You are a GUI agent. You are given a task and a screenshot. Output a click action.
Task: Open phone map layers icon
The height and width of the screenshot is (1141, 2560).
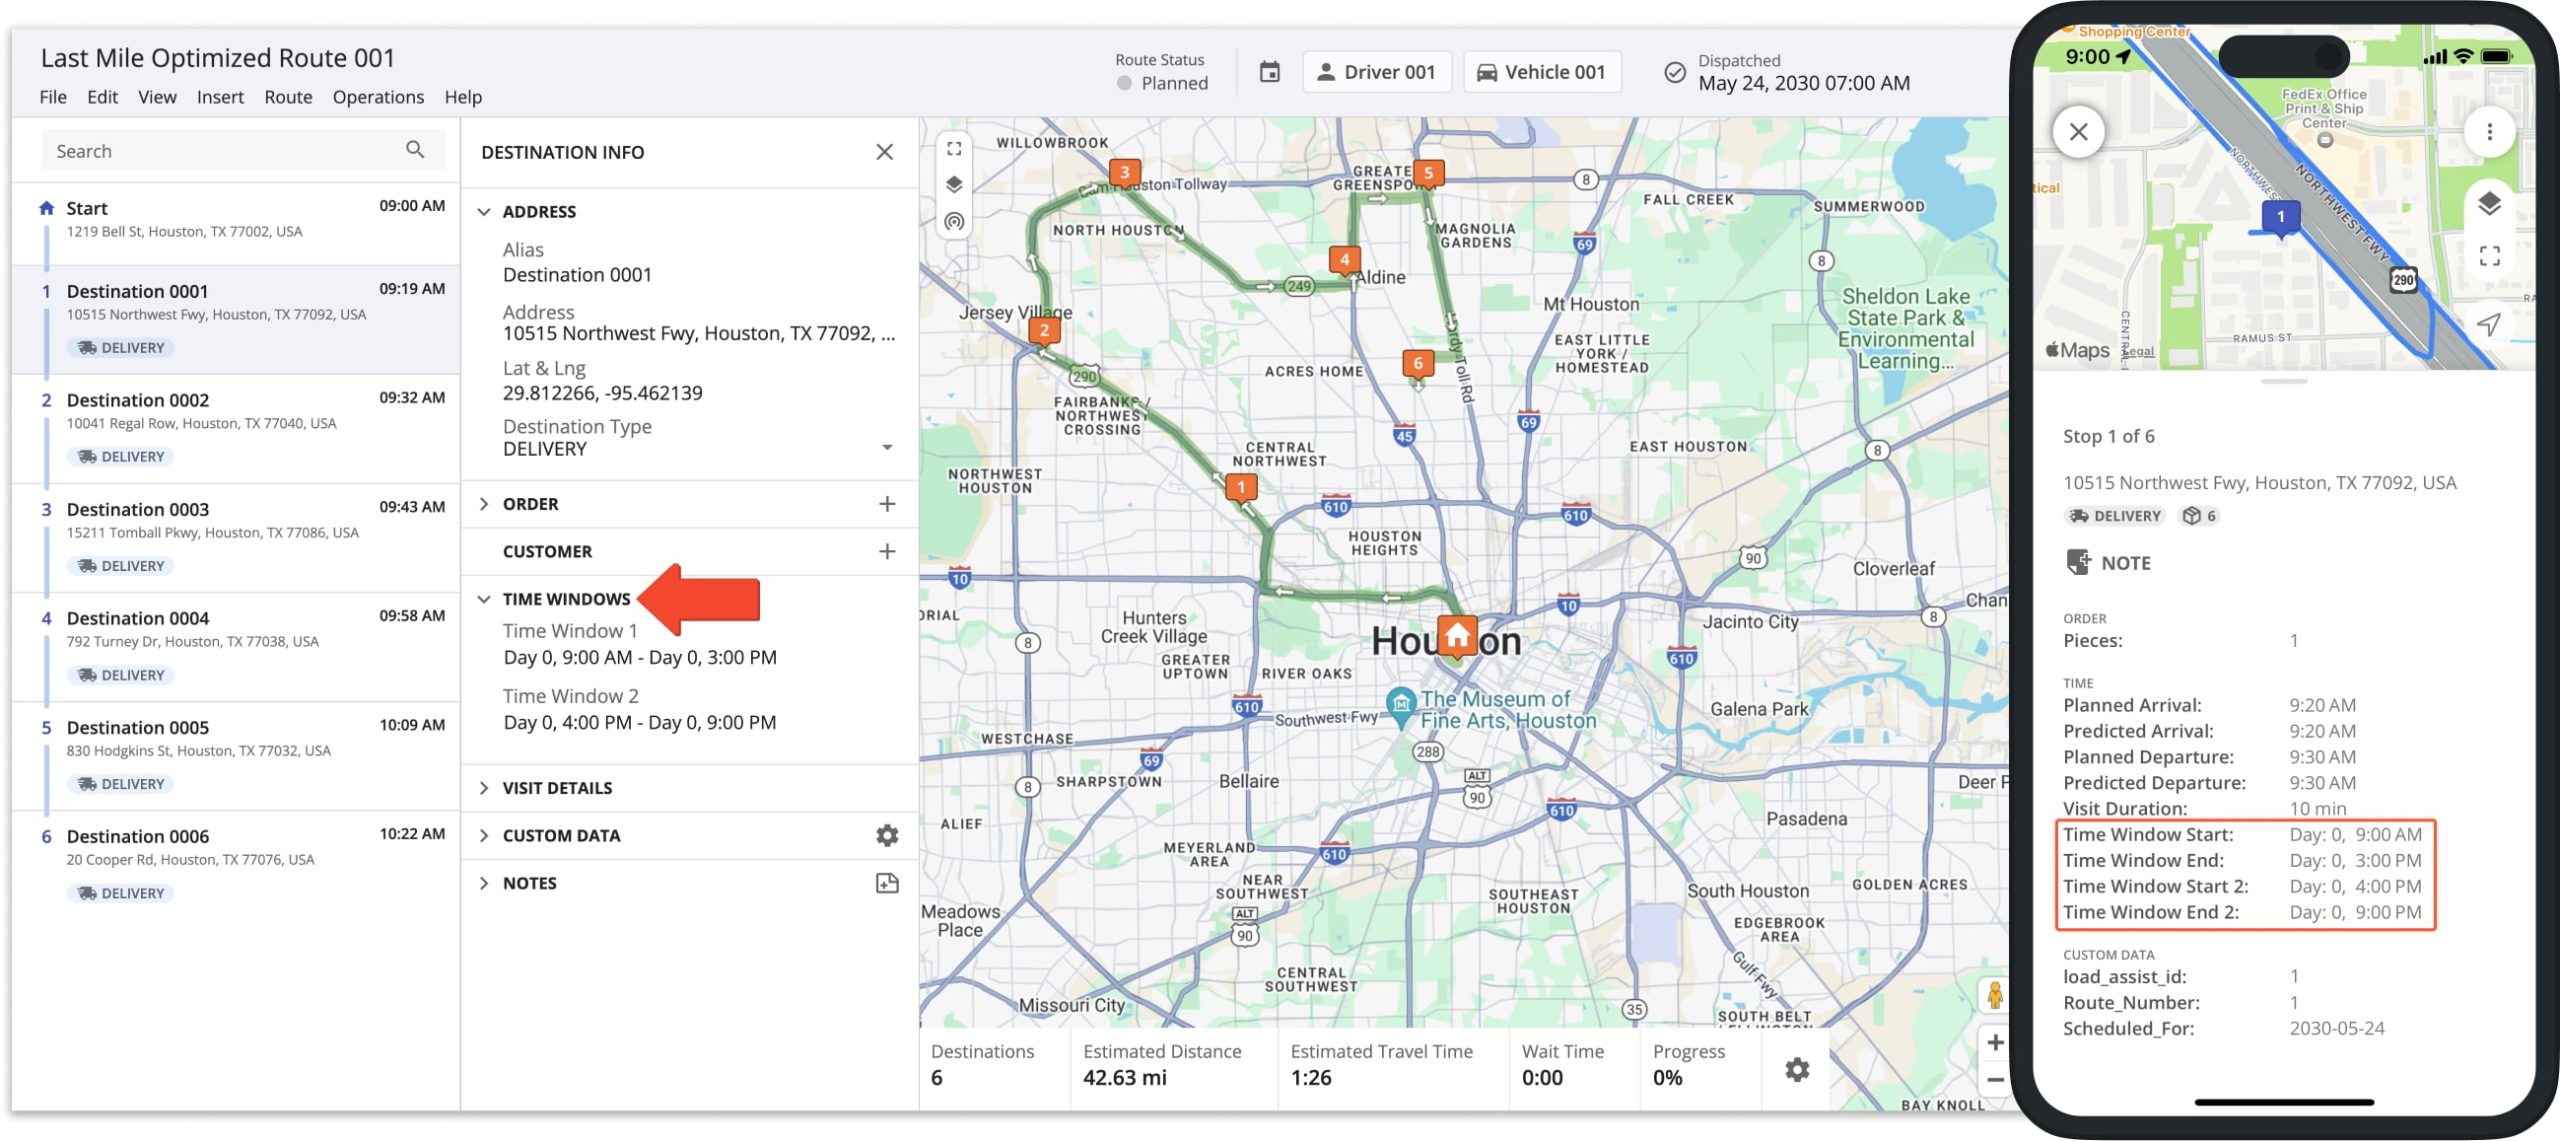pyautogui.click(x=2489, y=204)
